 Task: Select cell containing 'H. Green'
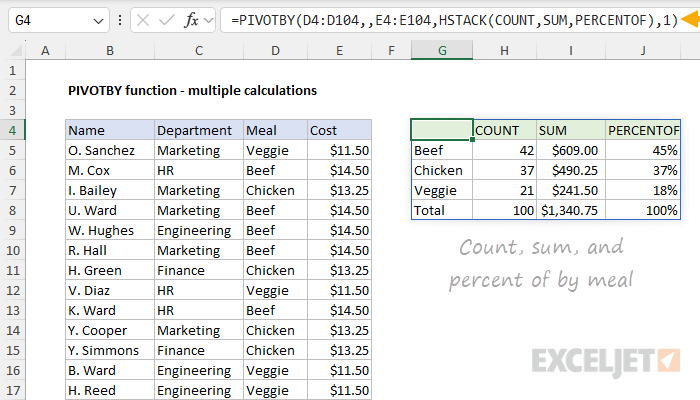110,271
